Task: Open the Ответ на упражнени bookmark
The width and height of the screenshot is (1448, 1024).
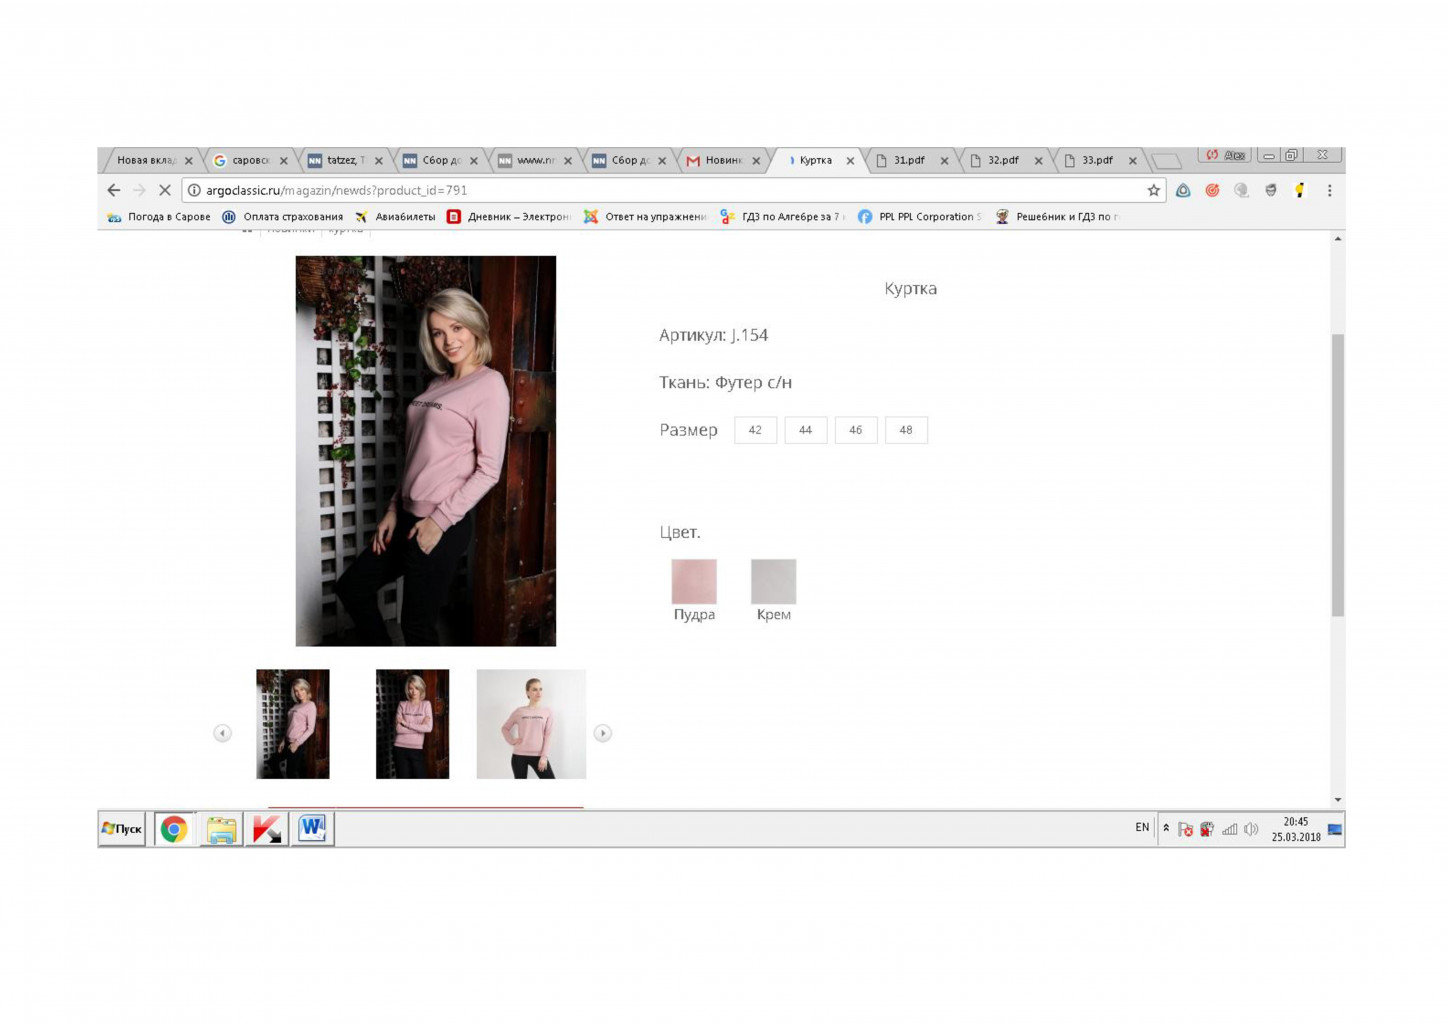Action: pyautogui.click(x=646, y=217)
